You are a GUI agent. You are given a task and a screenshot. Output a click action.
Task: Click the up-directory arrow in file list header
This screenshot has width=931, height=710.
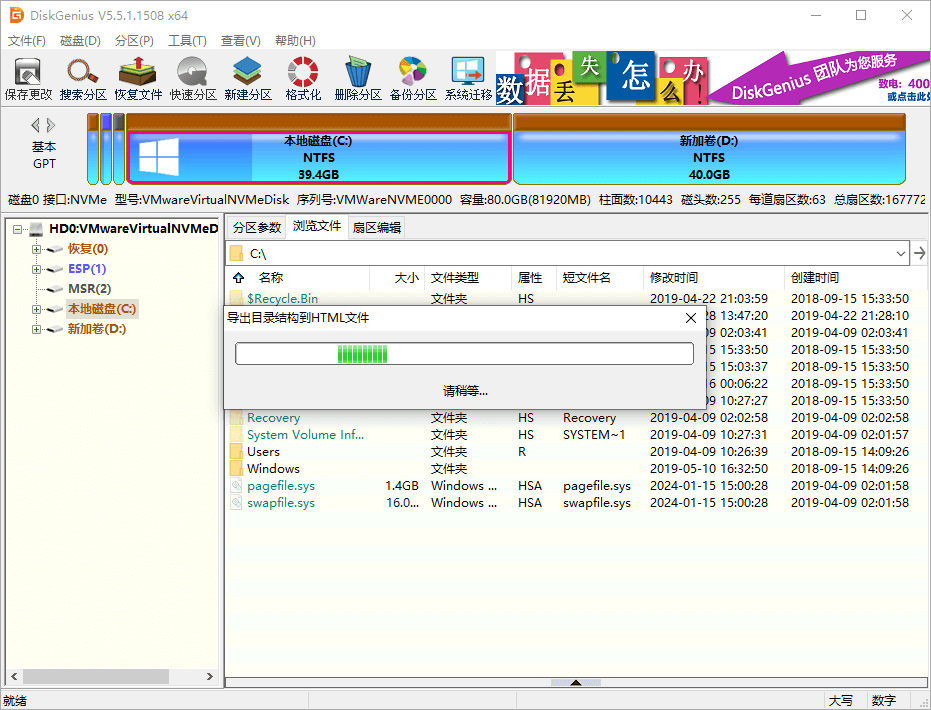[239, 277]
